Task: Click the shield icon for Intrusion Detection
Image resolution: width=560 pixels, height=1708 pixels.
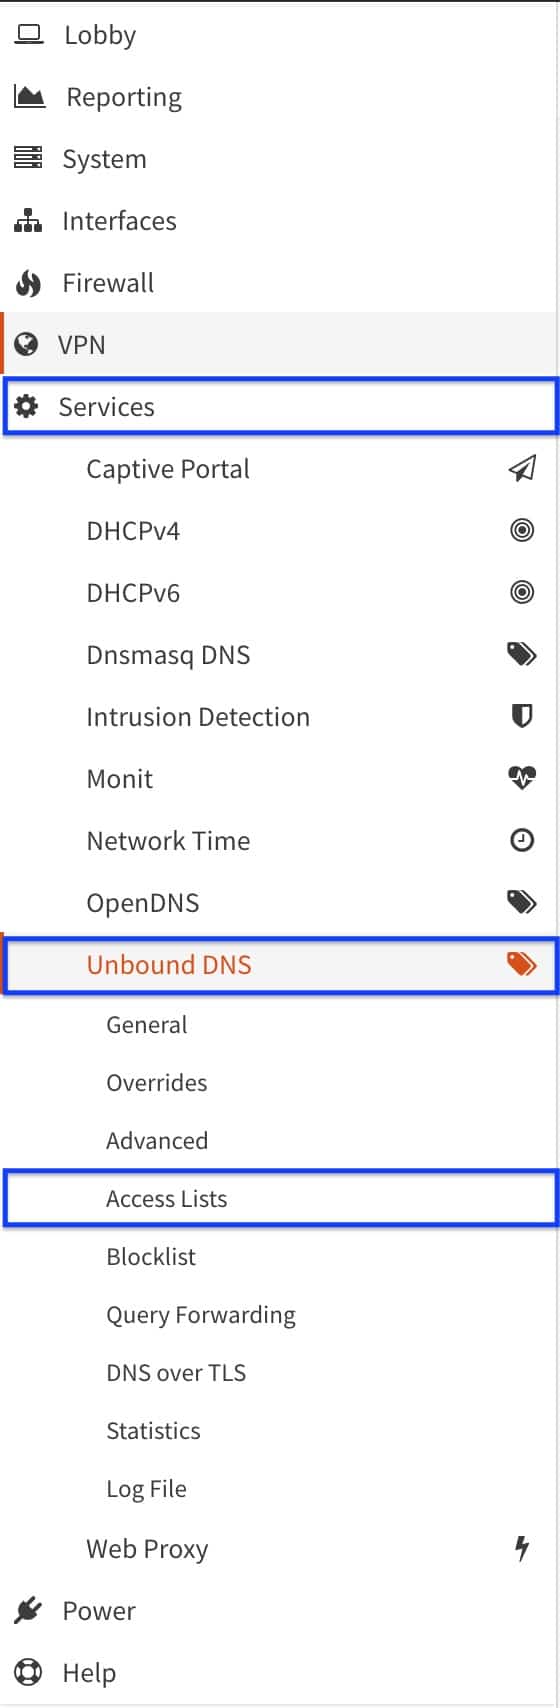Action: [522, 716]
